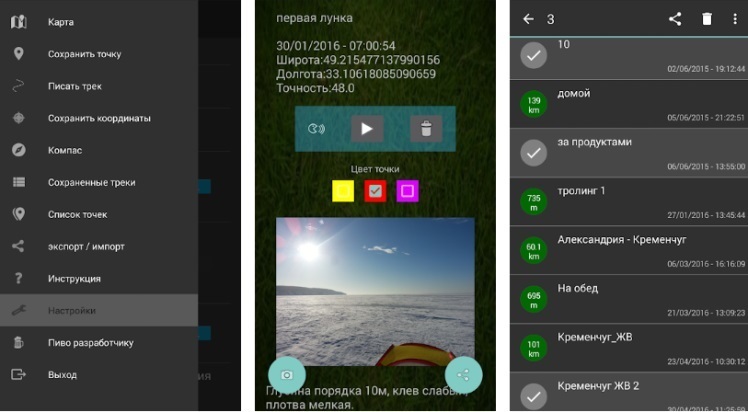
Task: Tap the date 30/01/2016 - 07:00:54
Action: pyautogui.click(x=336, y=46)
